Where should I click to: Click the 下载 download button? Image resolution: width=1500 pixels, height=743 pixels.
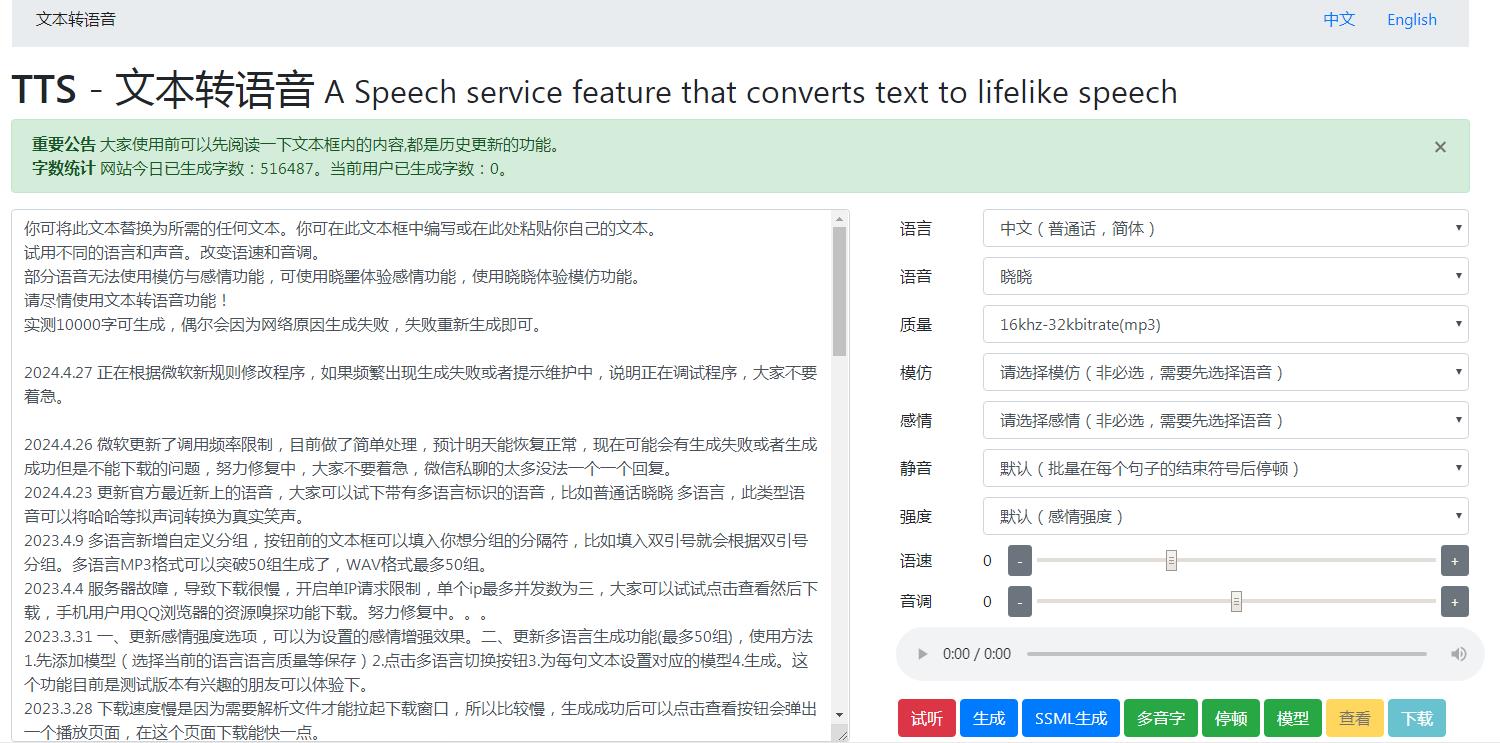(1416, 717)
